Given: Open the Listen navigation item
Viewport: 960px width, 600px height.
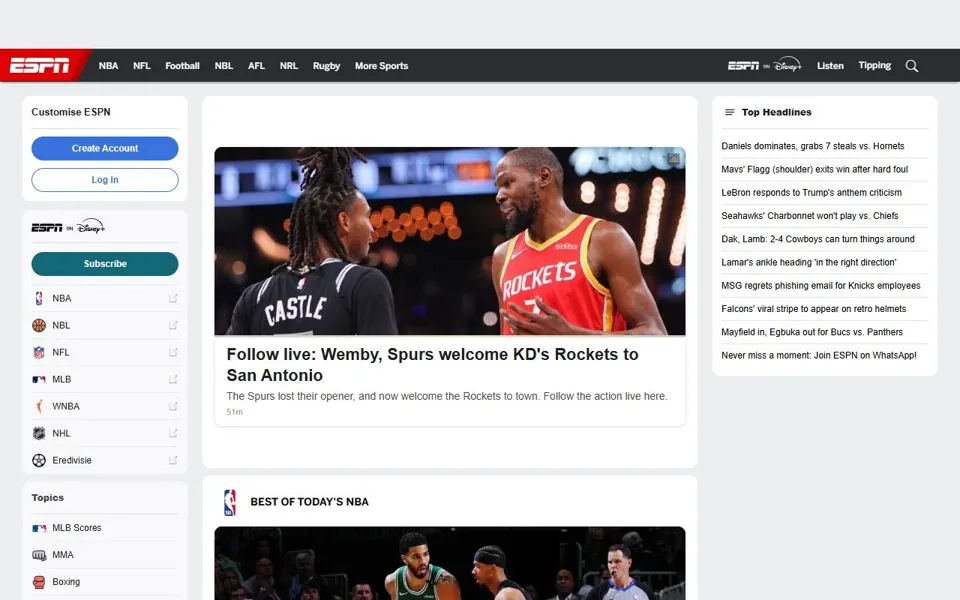Looking at the screenshot, I should point(830,66).
